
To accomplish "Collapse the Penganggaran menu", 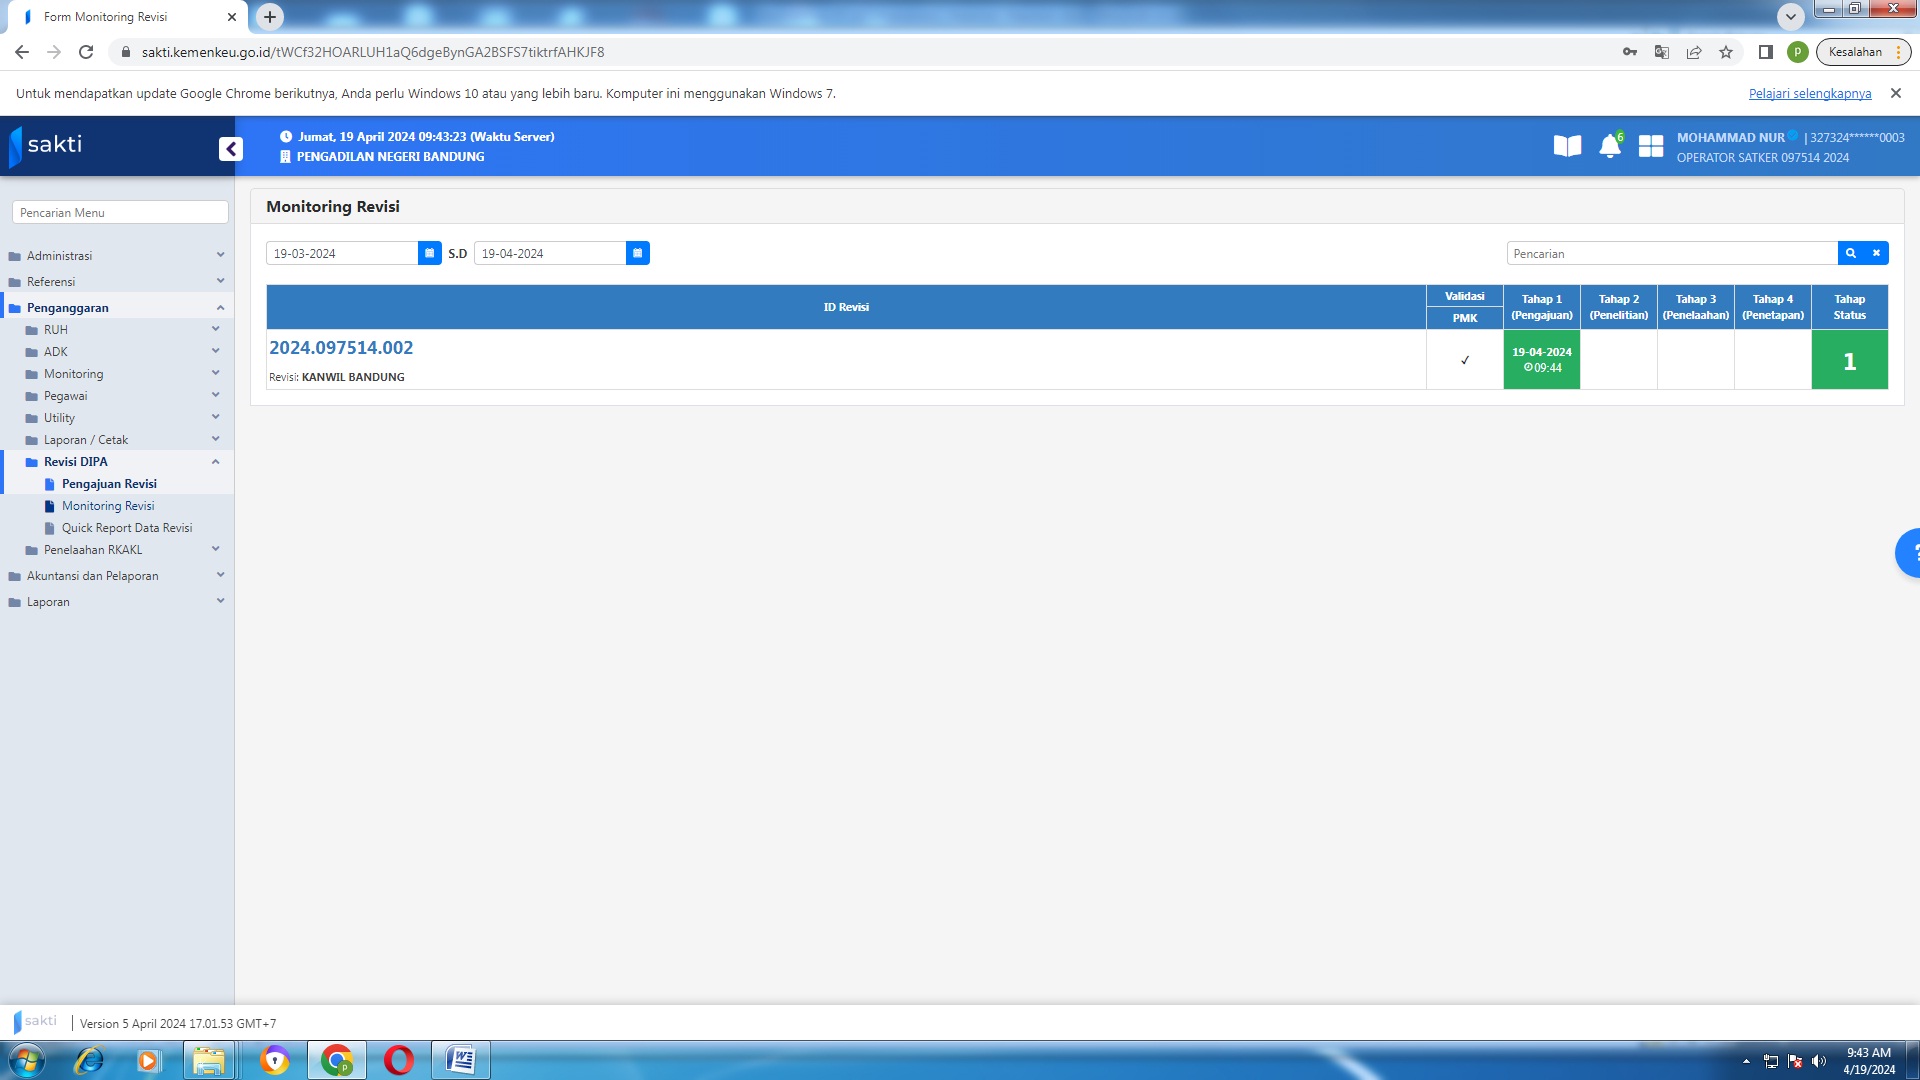I will [68, 308].
